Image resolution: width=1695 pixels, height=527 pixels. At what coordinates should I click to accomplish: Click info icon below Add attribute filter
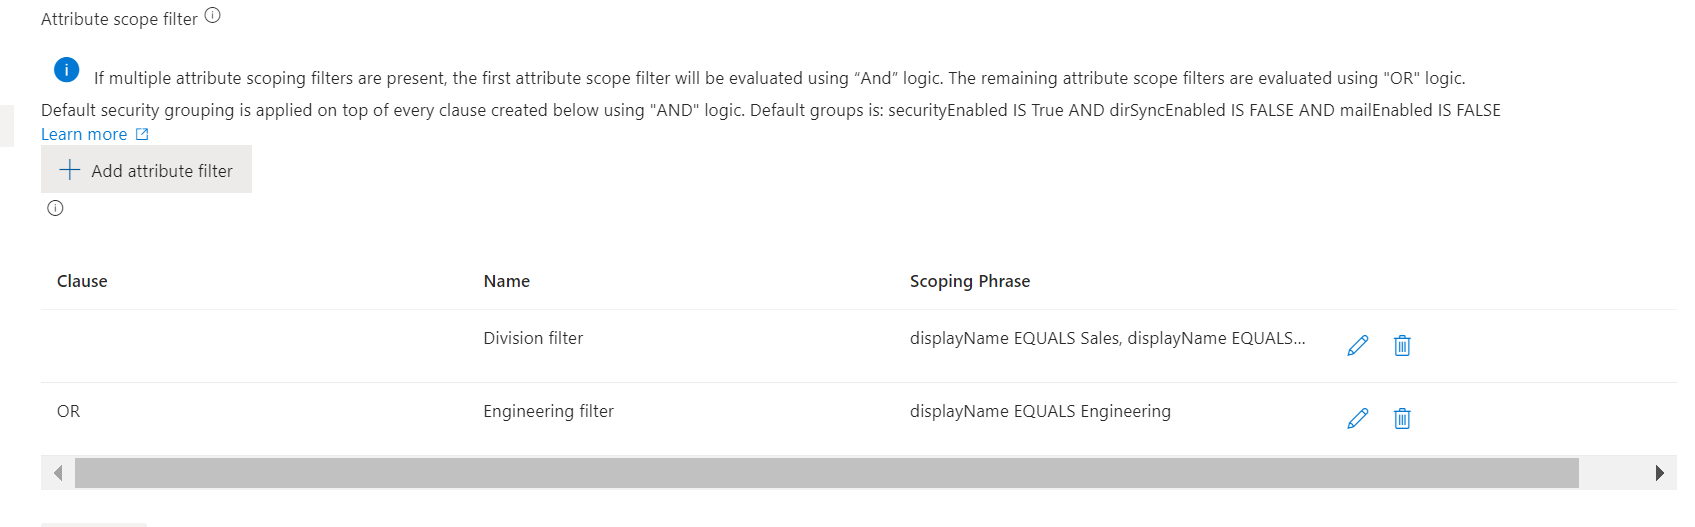(55, 208)
